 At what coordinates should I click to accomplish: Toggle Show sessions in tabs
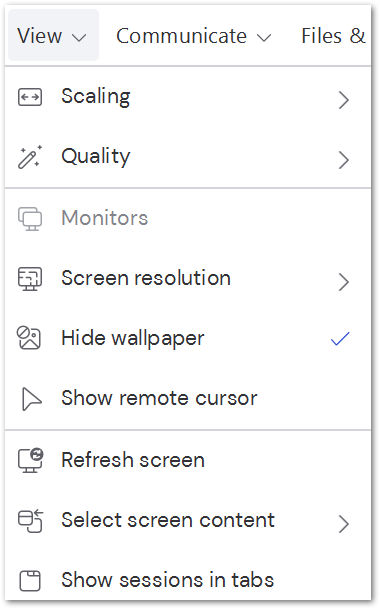(x=188, y=580)
